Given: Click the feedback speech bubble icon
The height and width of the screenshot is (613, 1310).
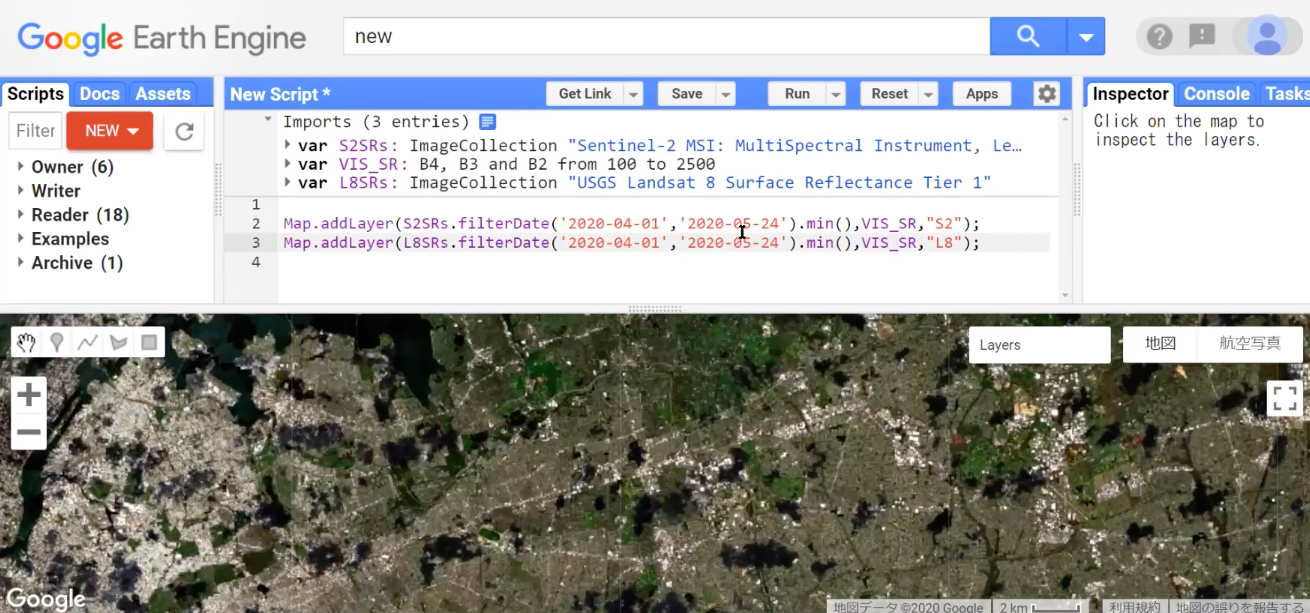Looking at the screenshot, I should pos(1202,37).
